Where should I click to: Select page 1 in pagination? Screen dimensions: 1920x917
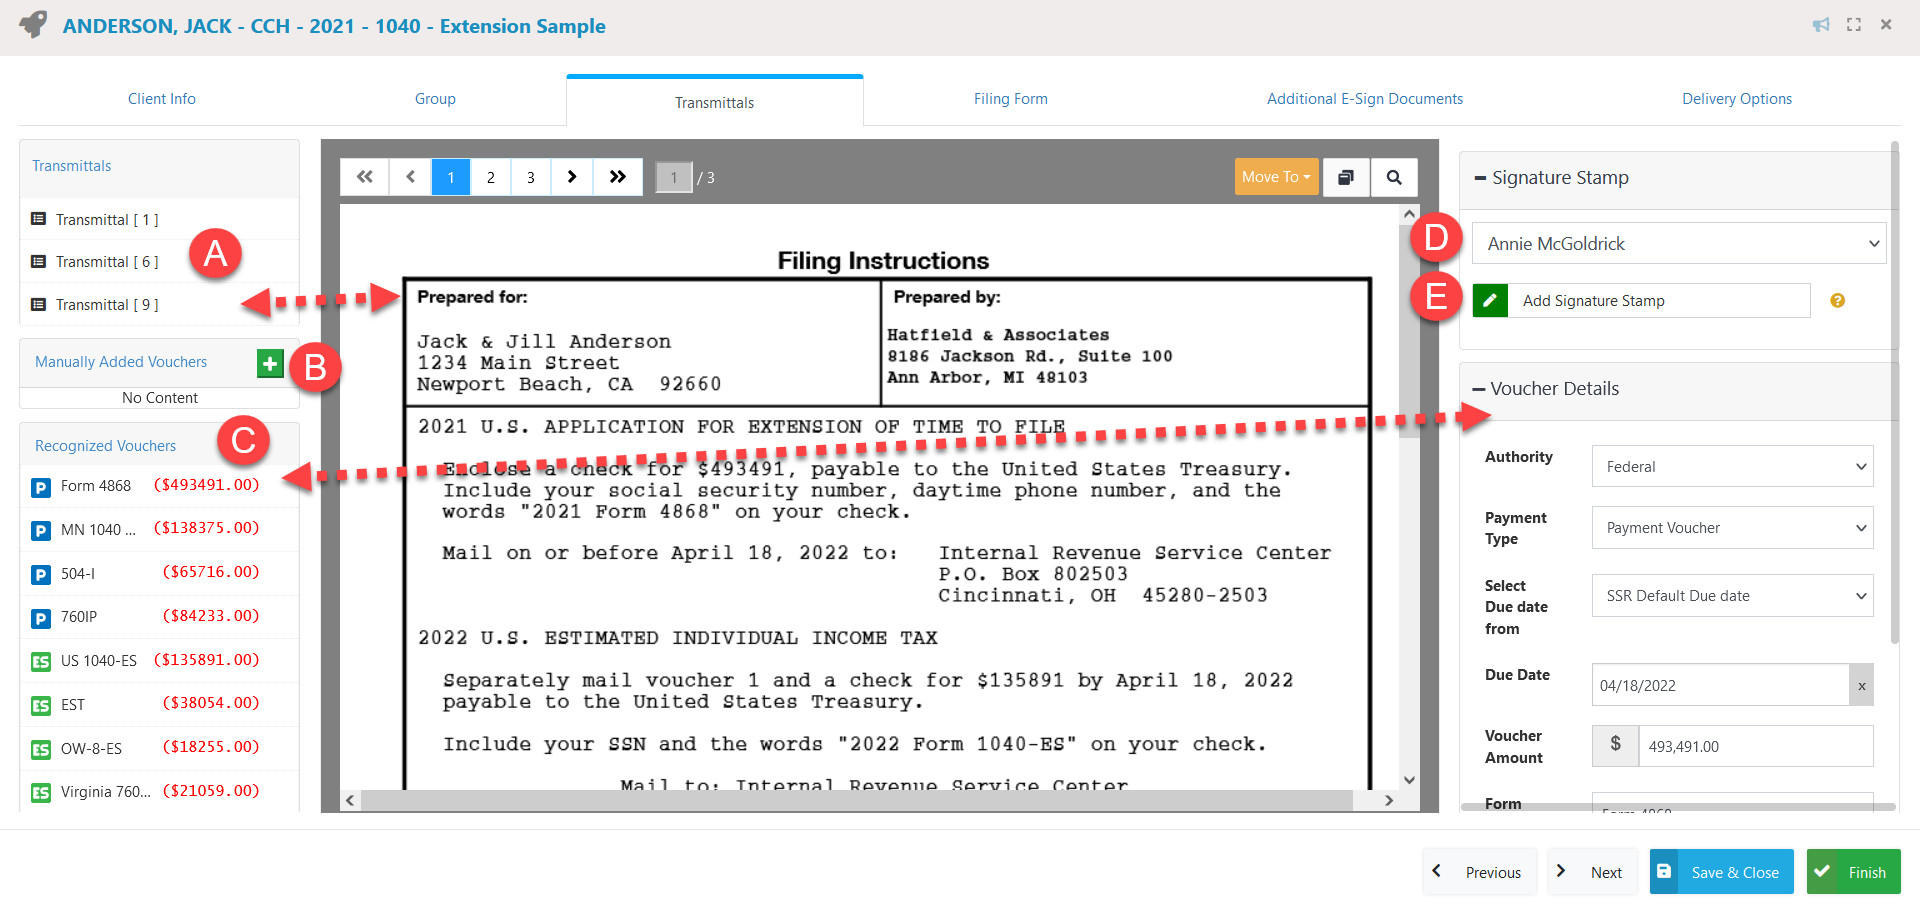451,177
